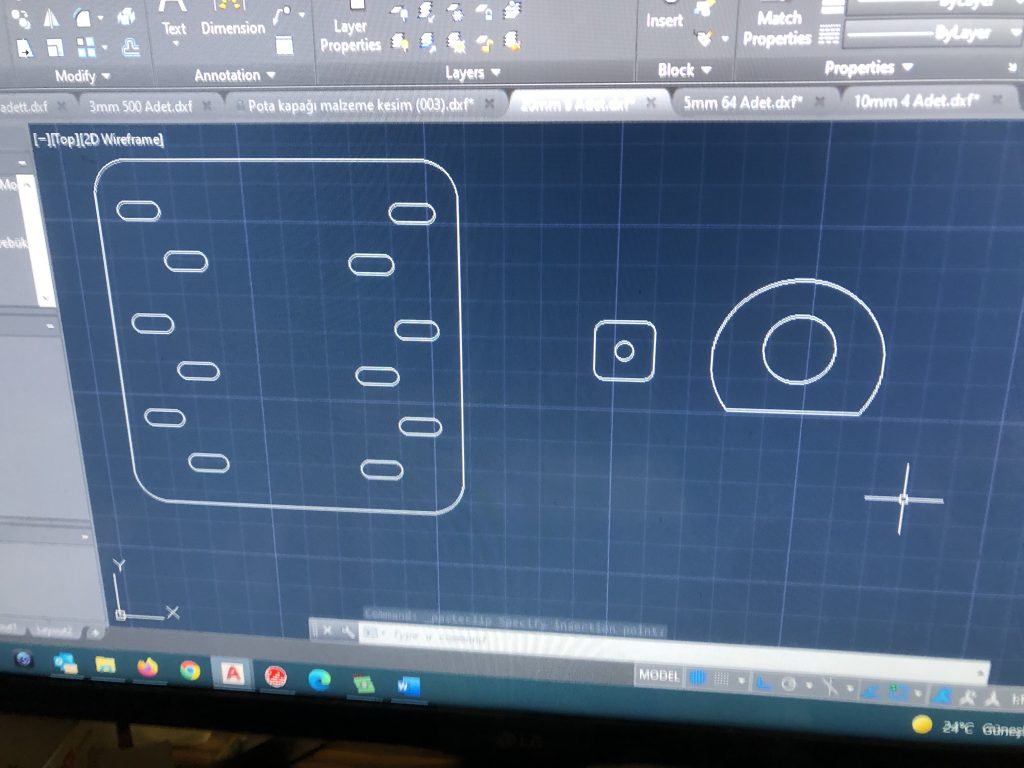Viewport: 1024px width, 768px height.
Task: Open Google Chrome from the taskbar
Action: pos(189,670)
